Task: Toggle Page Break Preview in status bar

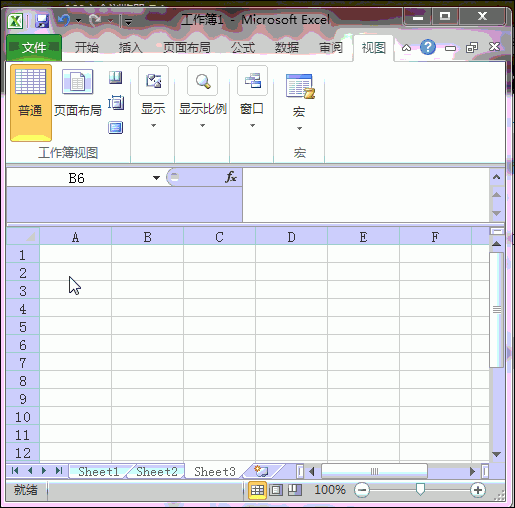Action: click(x=295, y=490)
